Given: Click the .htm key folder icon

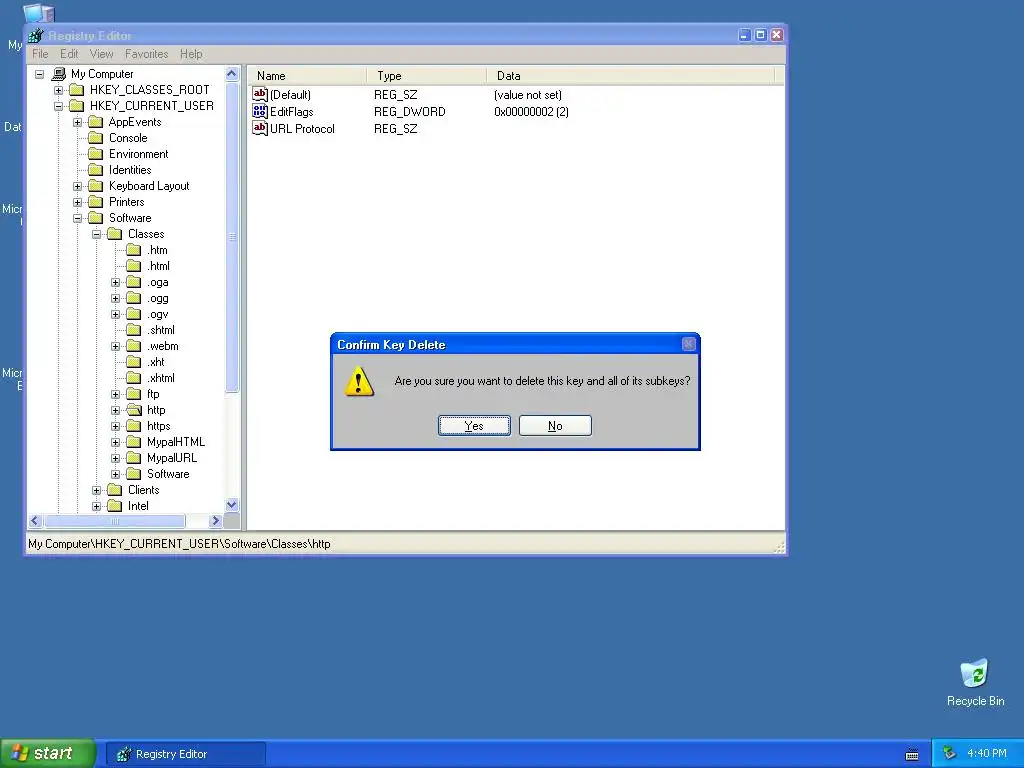Looking at the screenshot, I should [x=133, y=250].
